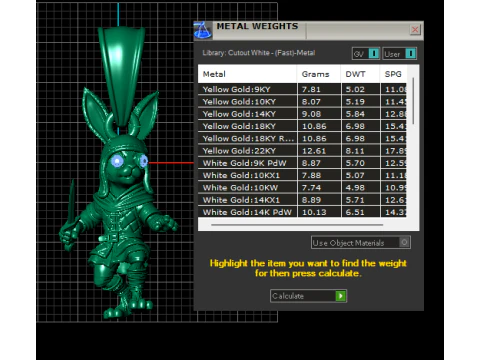Click the metal list vertical scrollbar
The image size is (480, 360).
413,101
